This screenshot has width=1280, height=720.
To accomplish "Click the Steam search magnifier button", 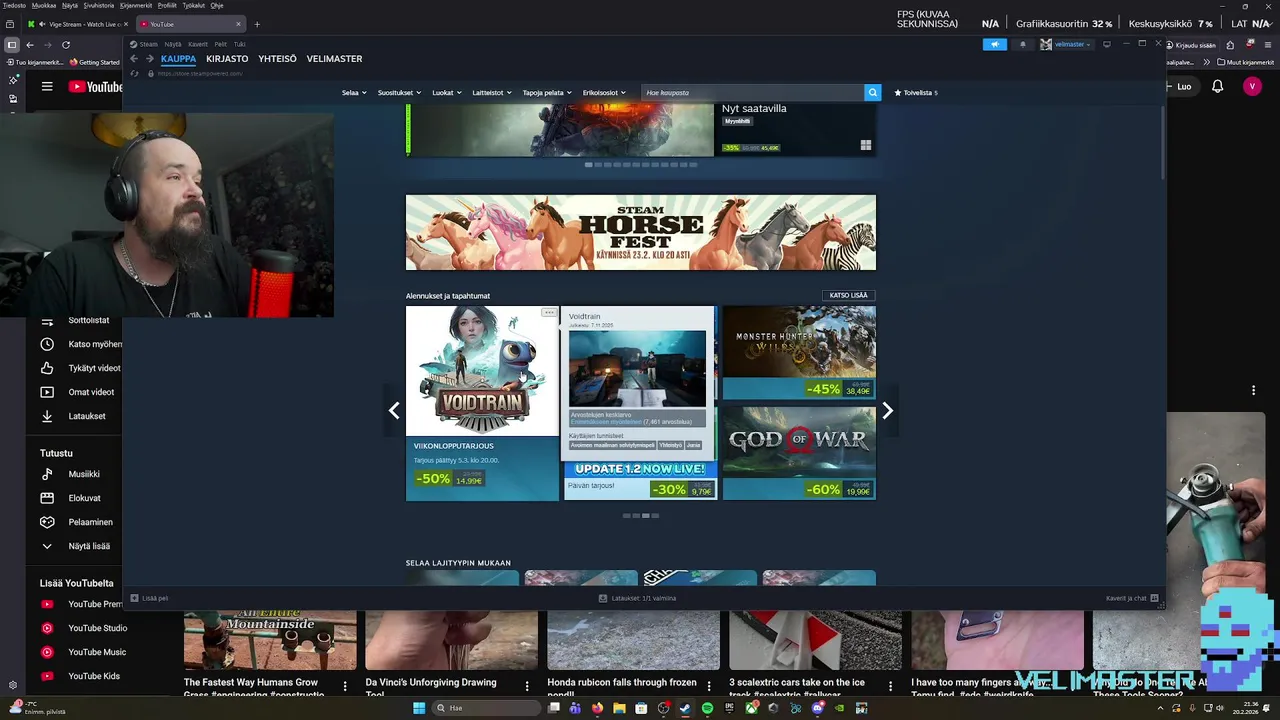I will [872, 92].
